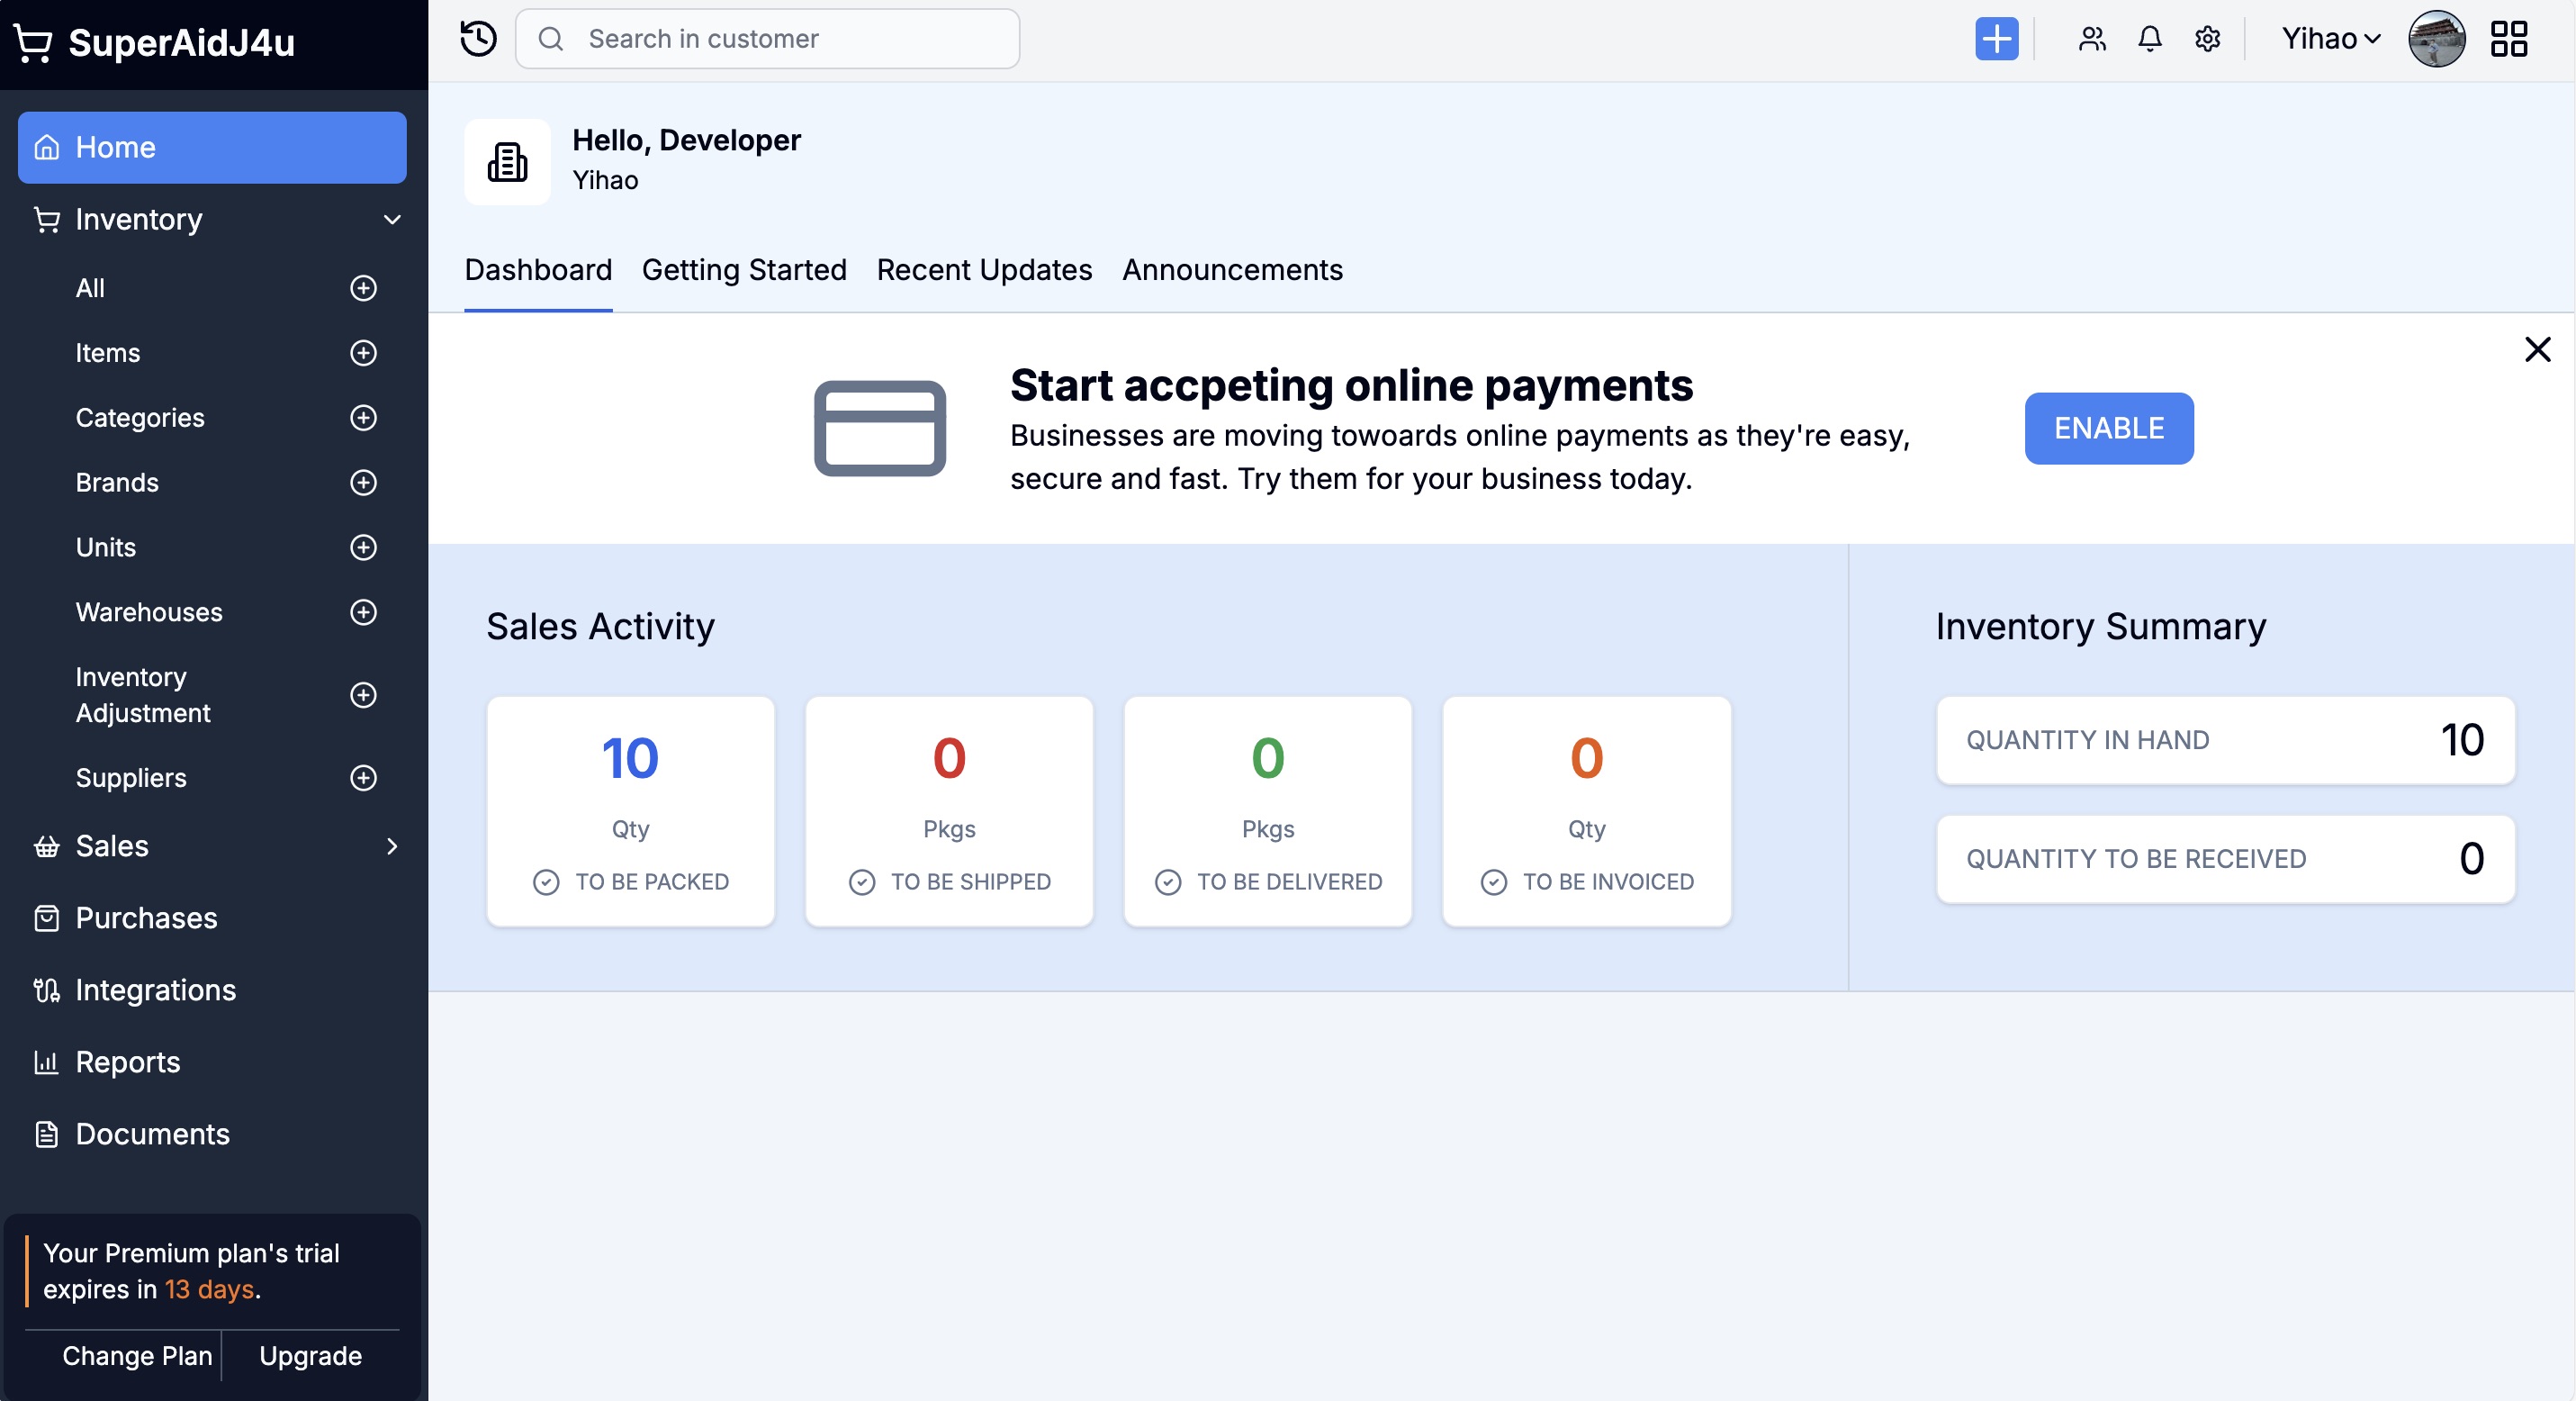Viewport: 2576px width, 1401px height.
Task: Click the ENABLE online payments button
Action: click(2108, 428)
